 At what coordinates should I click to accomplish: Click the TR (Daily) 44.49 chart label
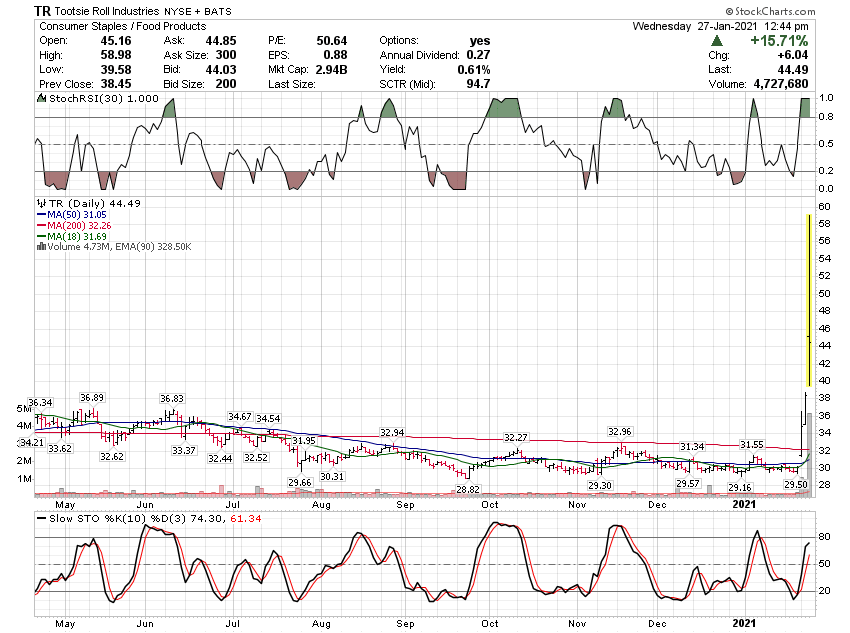[x=95, y=203]
